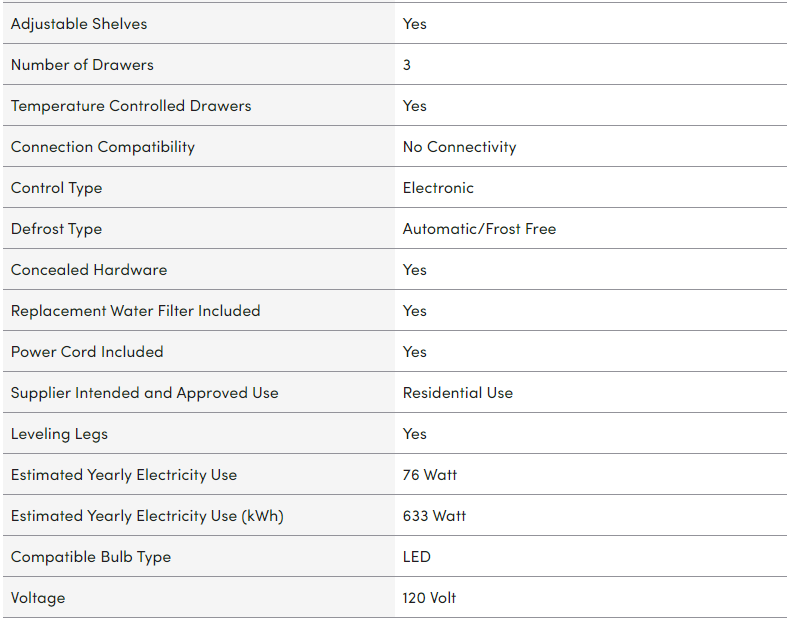Select the Number of Drawers label

[82, 64]
